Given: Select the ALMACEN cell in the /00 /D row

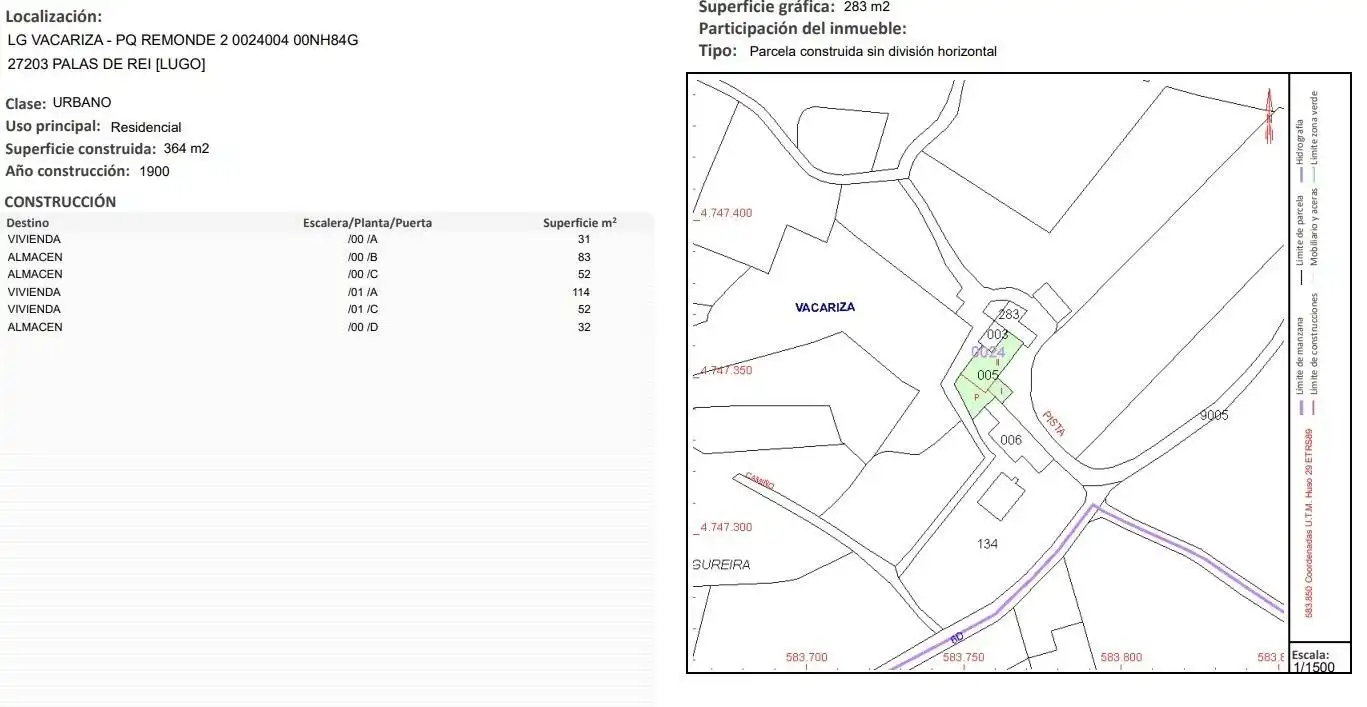Looking at the screenshot, I should pyautogui.click(x=35, y=327).
